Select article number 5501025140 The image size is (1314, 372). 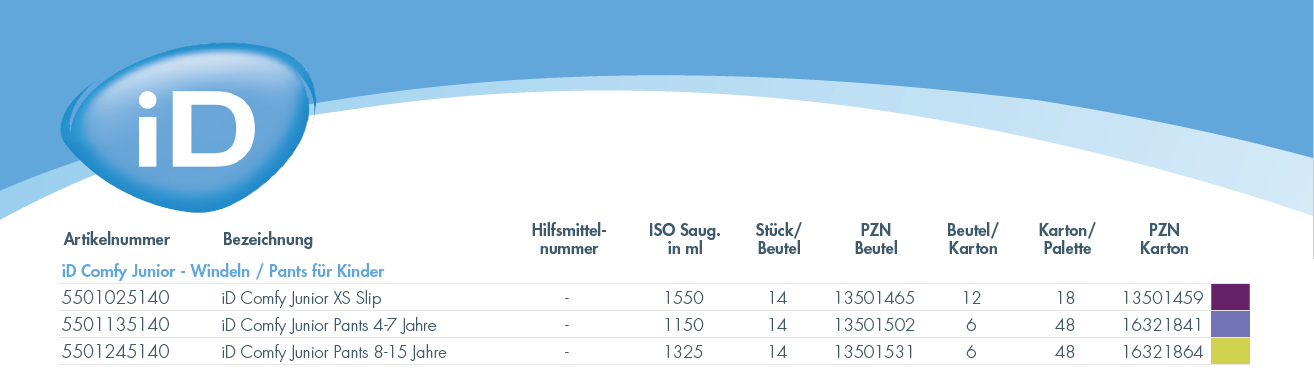[116, 297]
